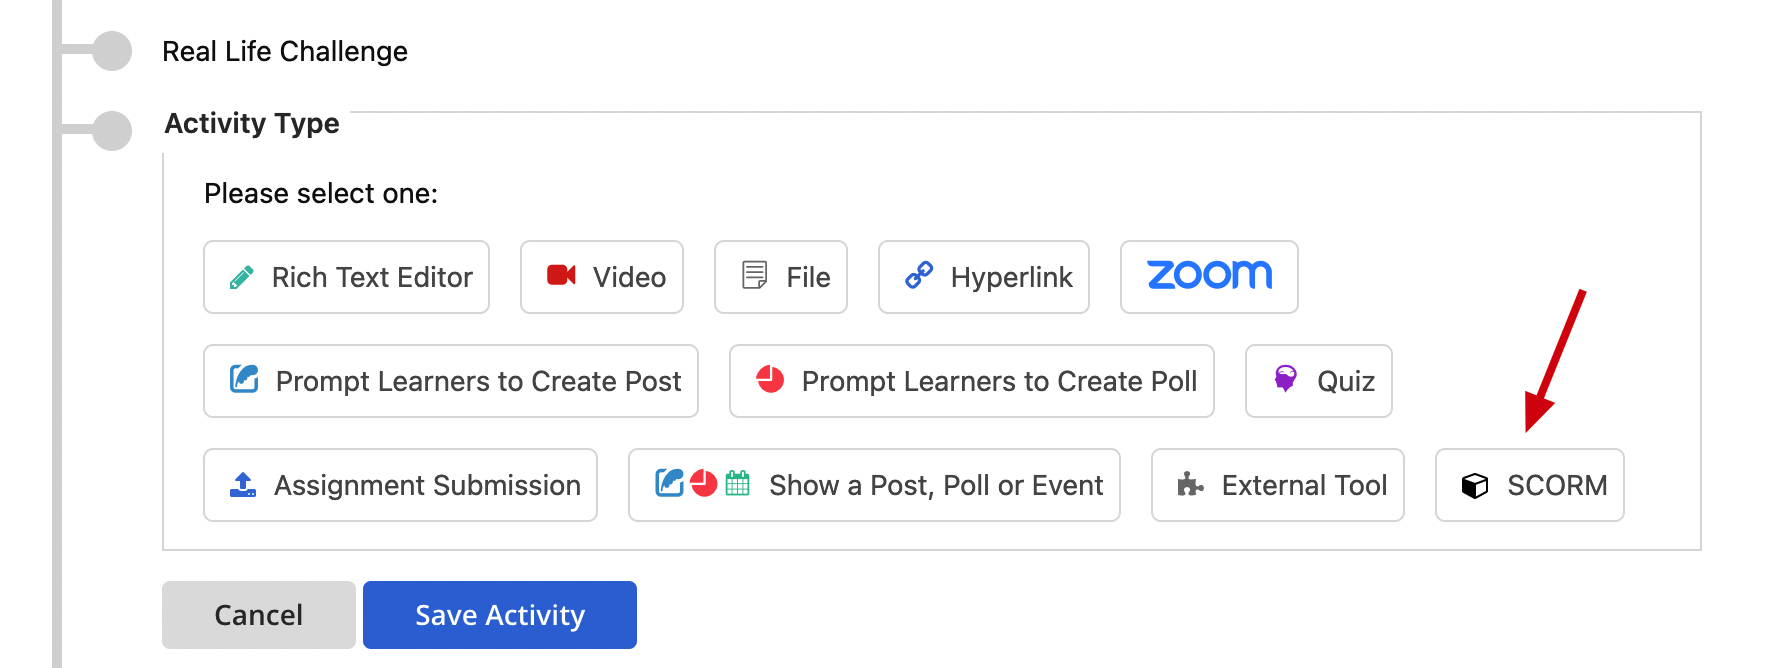Click the Save Activity button
1774x668 pixels.
[x=500, y=615]
